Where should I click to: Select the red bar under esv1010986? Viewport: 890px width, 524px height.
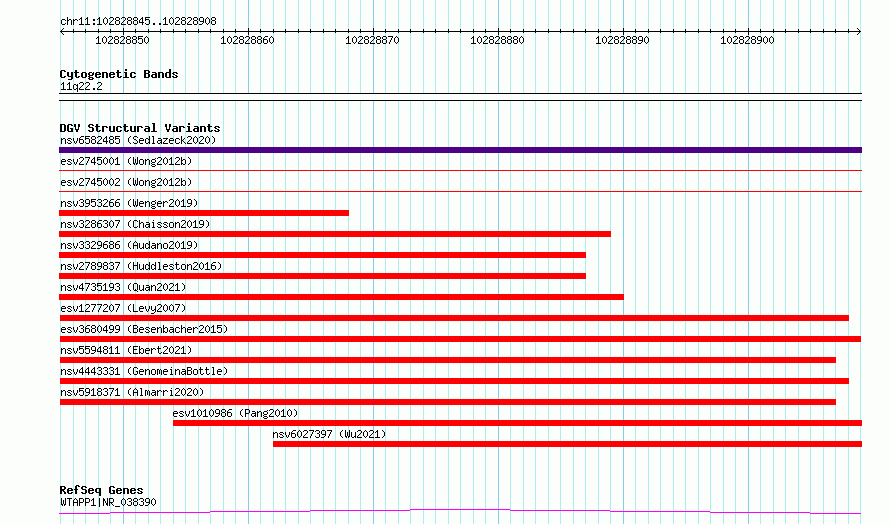[518, 423]
